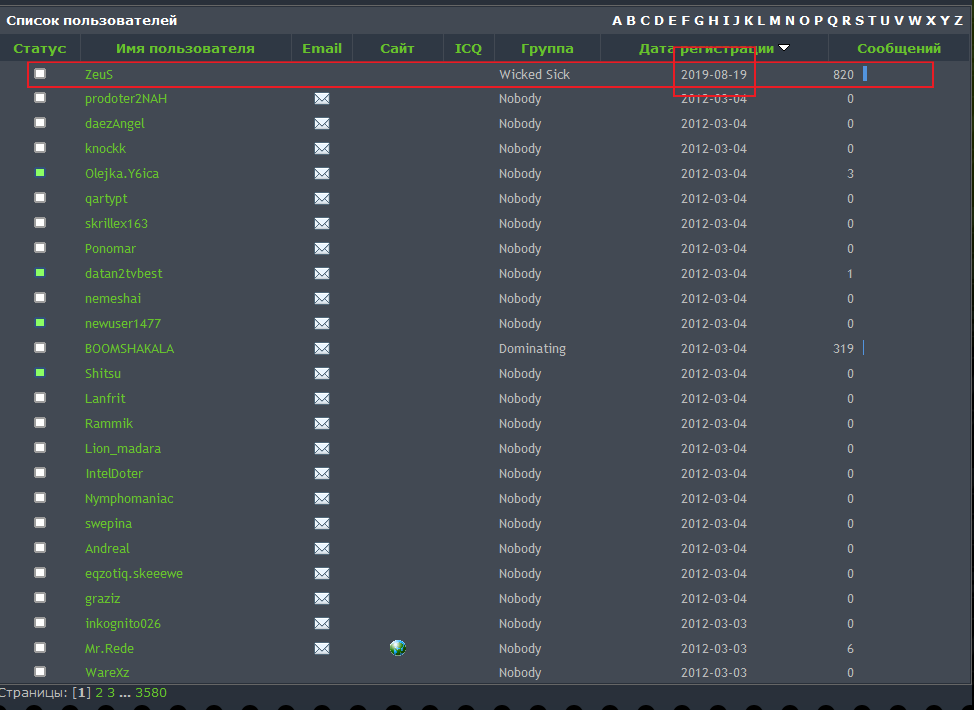
Task: Click Olejka.Y6ica's green online status indicator
Action: (x=40, y=173)
